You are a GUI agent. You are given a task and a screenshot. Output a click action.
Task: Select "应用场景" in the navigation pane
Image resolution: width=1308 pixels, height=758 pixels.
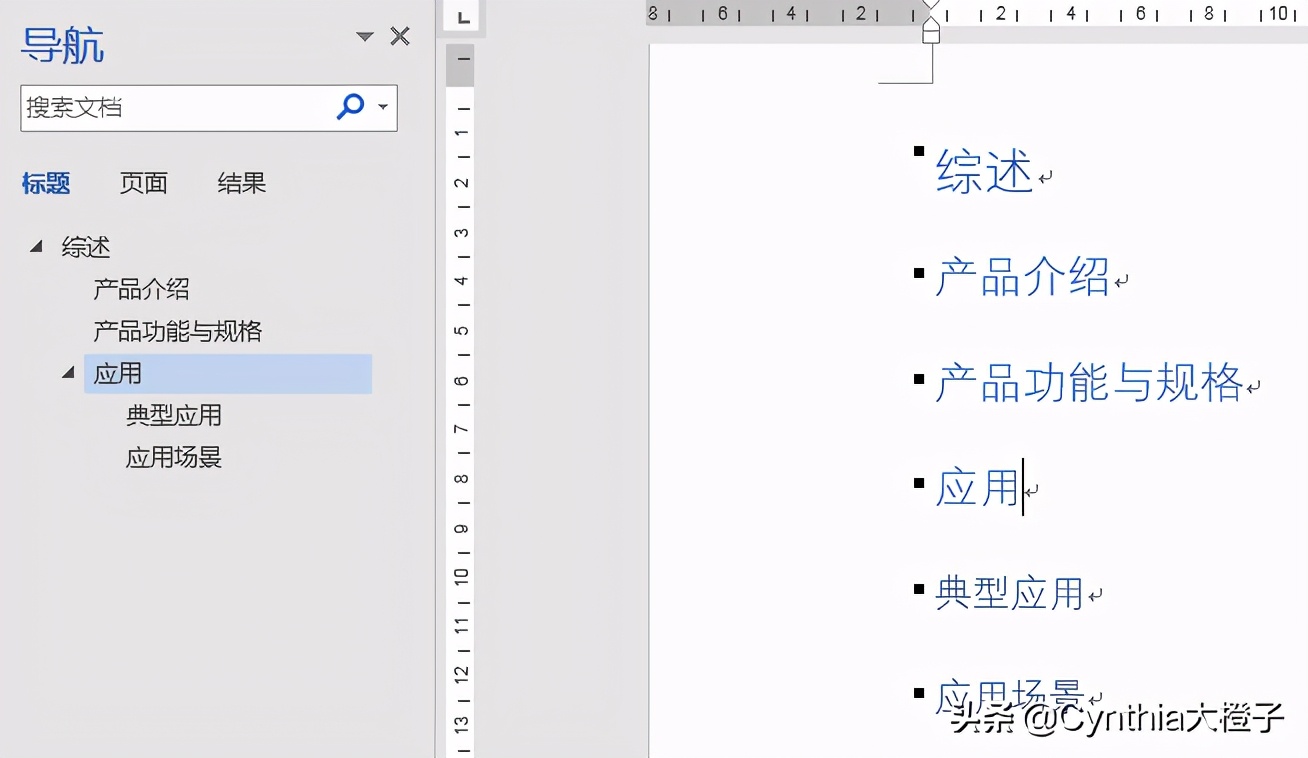pos(173,457)
